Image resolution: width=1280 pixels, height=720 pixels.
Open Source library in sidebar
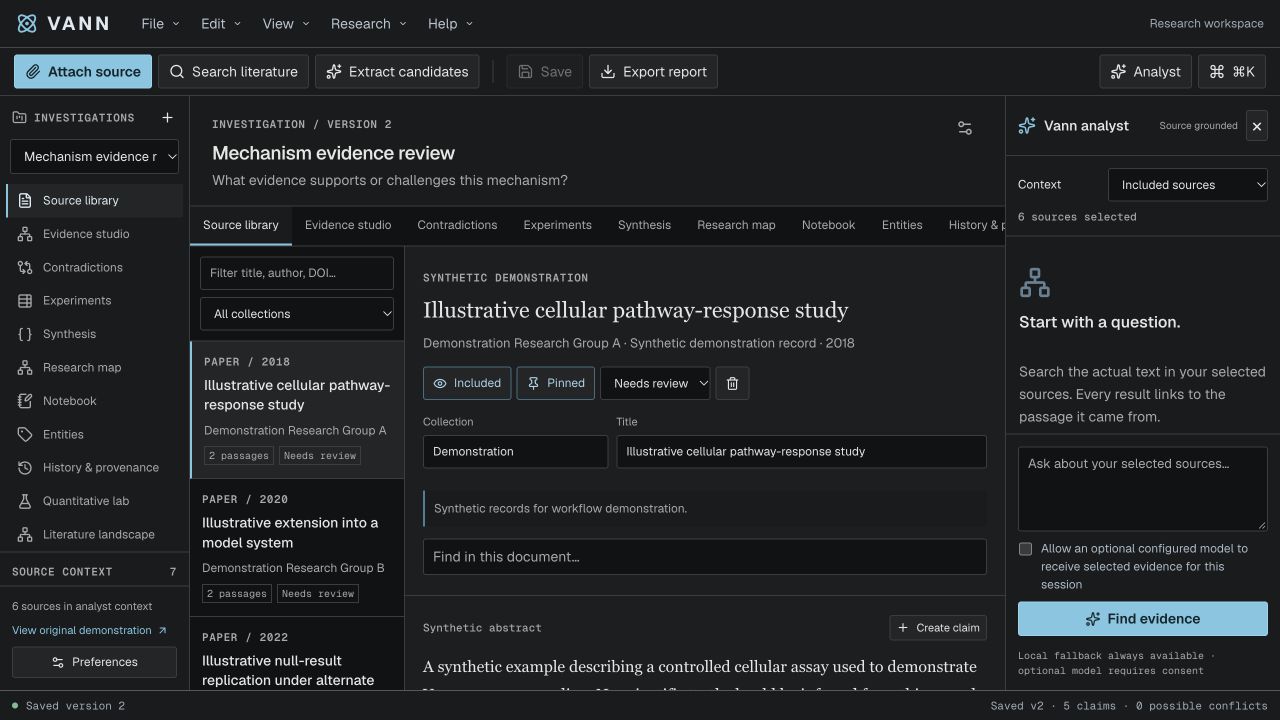point(95,200)
